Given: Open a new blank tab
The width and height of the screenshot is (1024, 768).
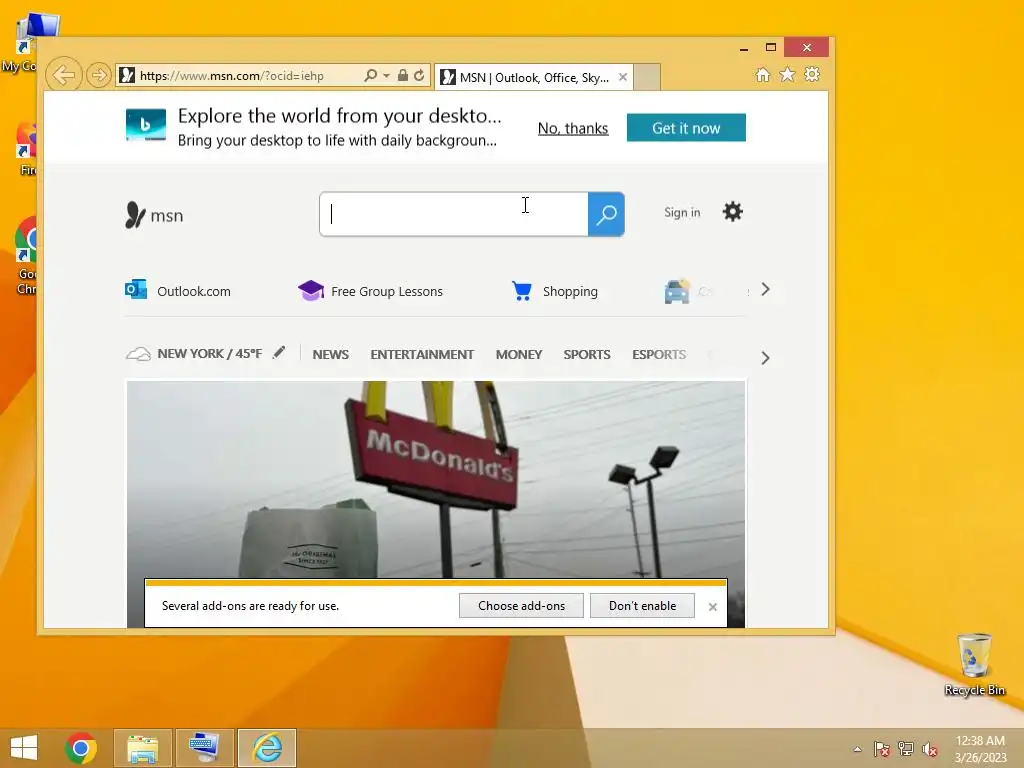Looking at the screenshot, I should tap(647, 78).
